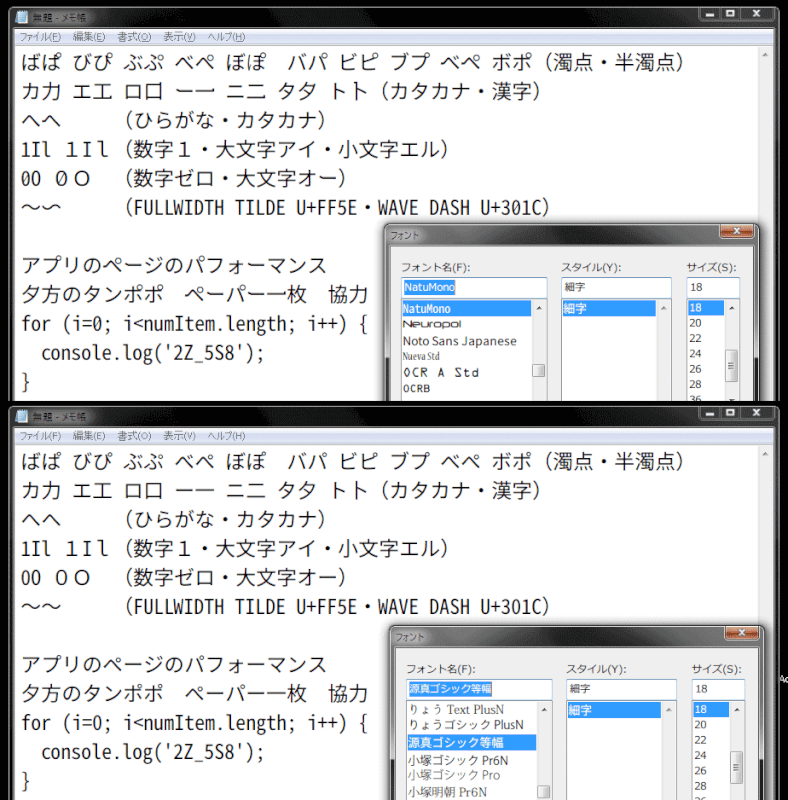
Task: Click Notepad icon in top window title bar
Action: point(21,17)
